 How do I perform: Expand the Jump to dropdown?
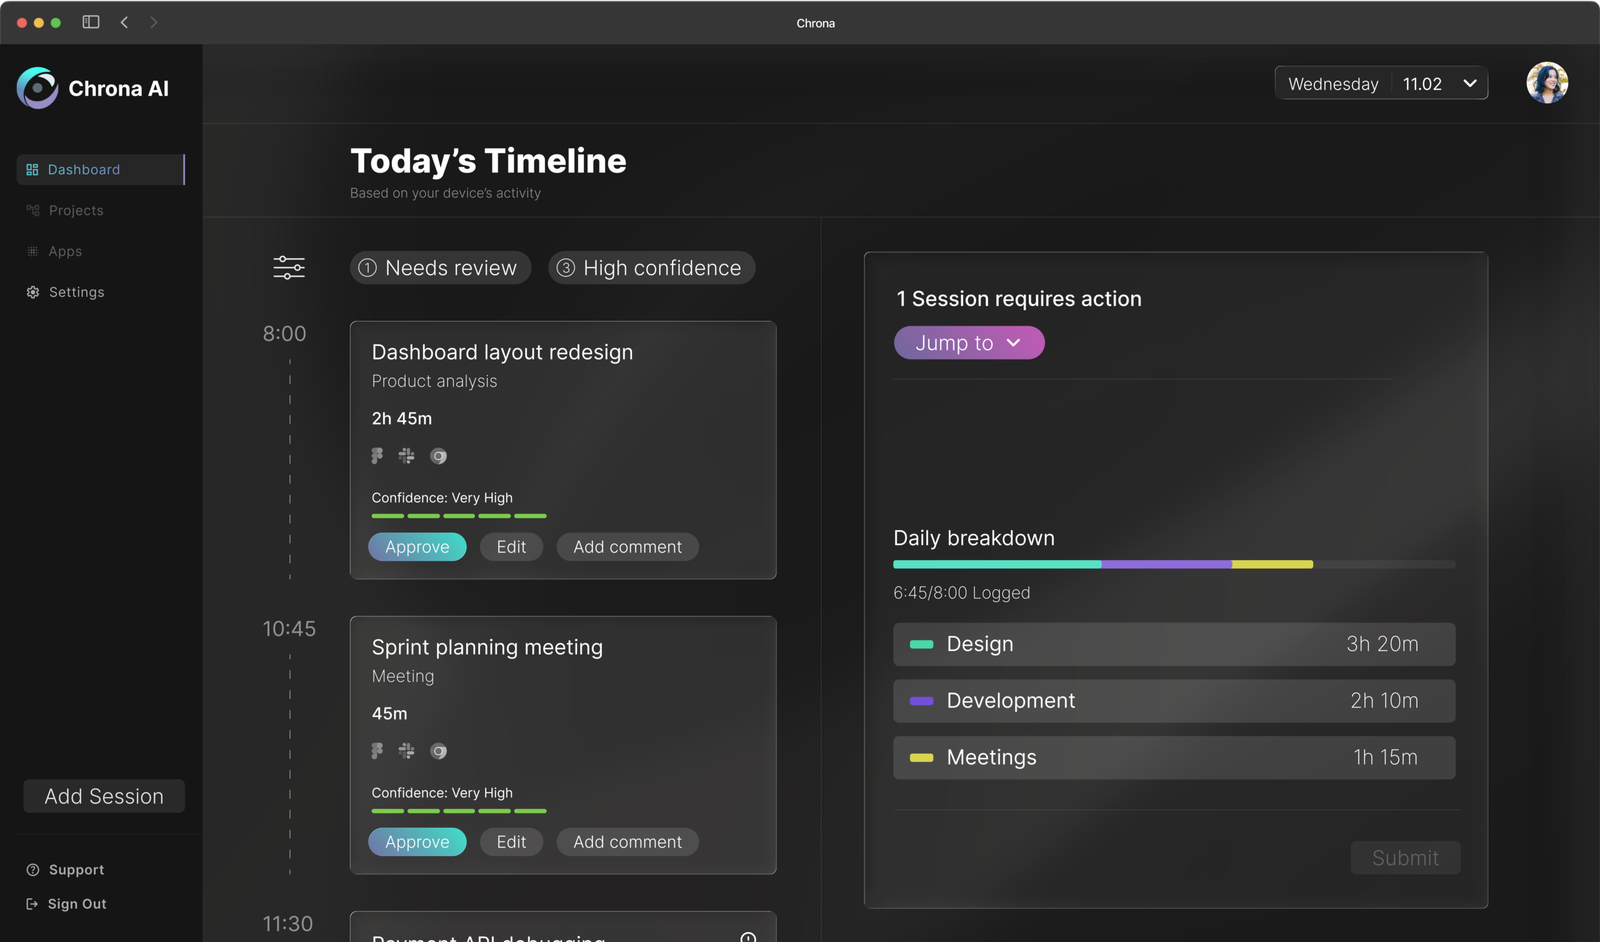pyautogui.click(x=968, y=343)
